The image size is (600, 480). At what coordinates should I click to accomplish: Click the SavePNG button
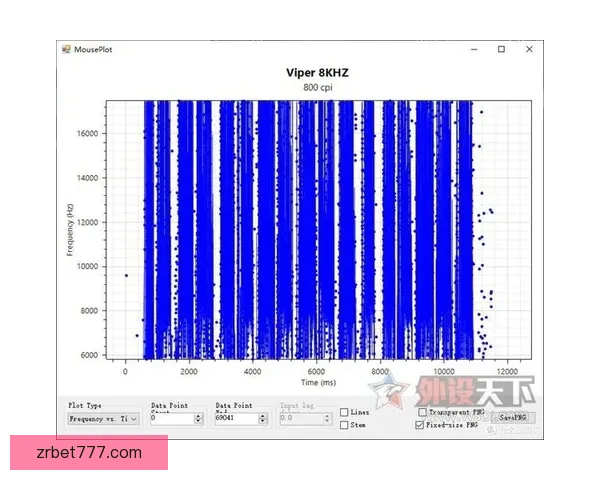tap(513, 418)
